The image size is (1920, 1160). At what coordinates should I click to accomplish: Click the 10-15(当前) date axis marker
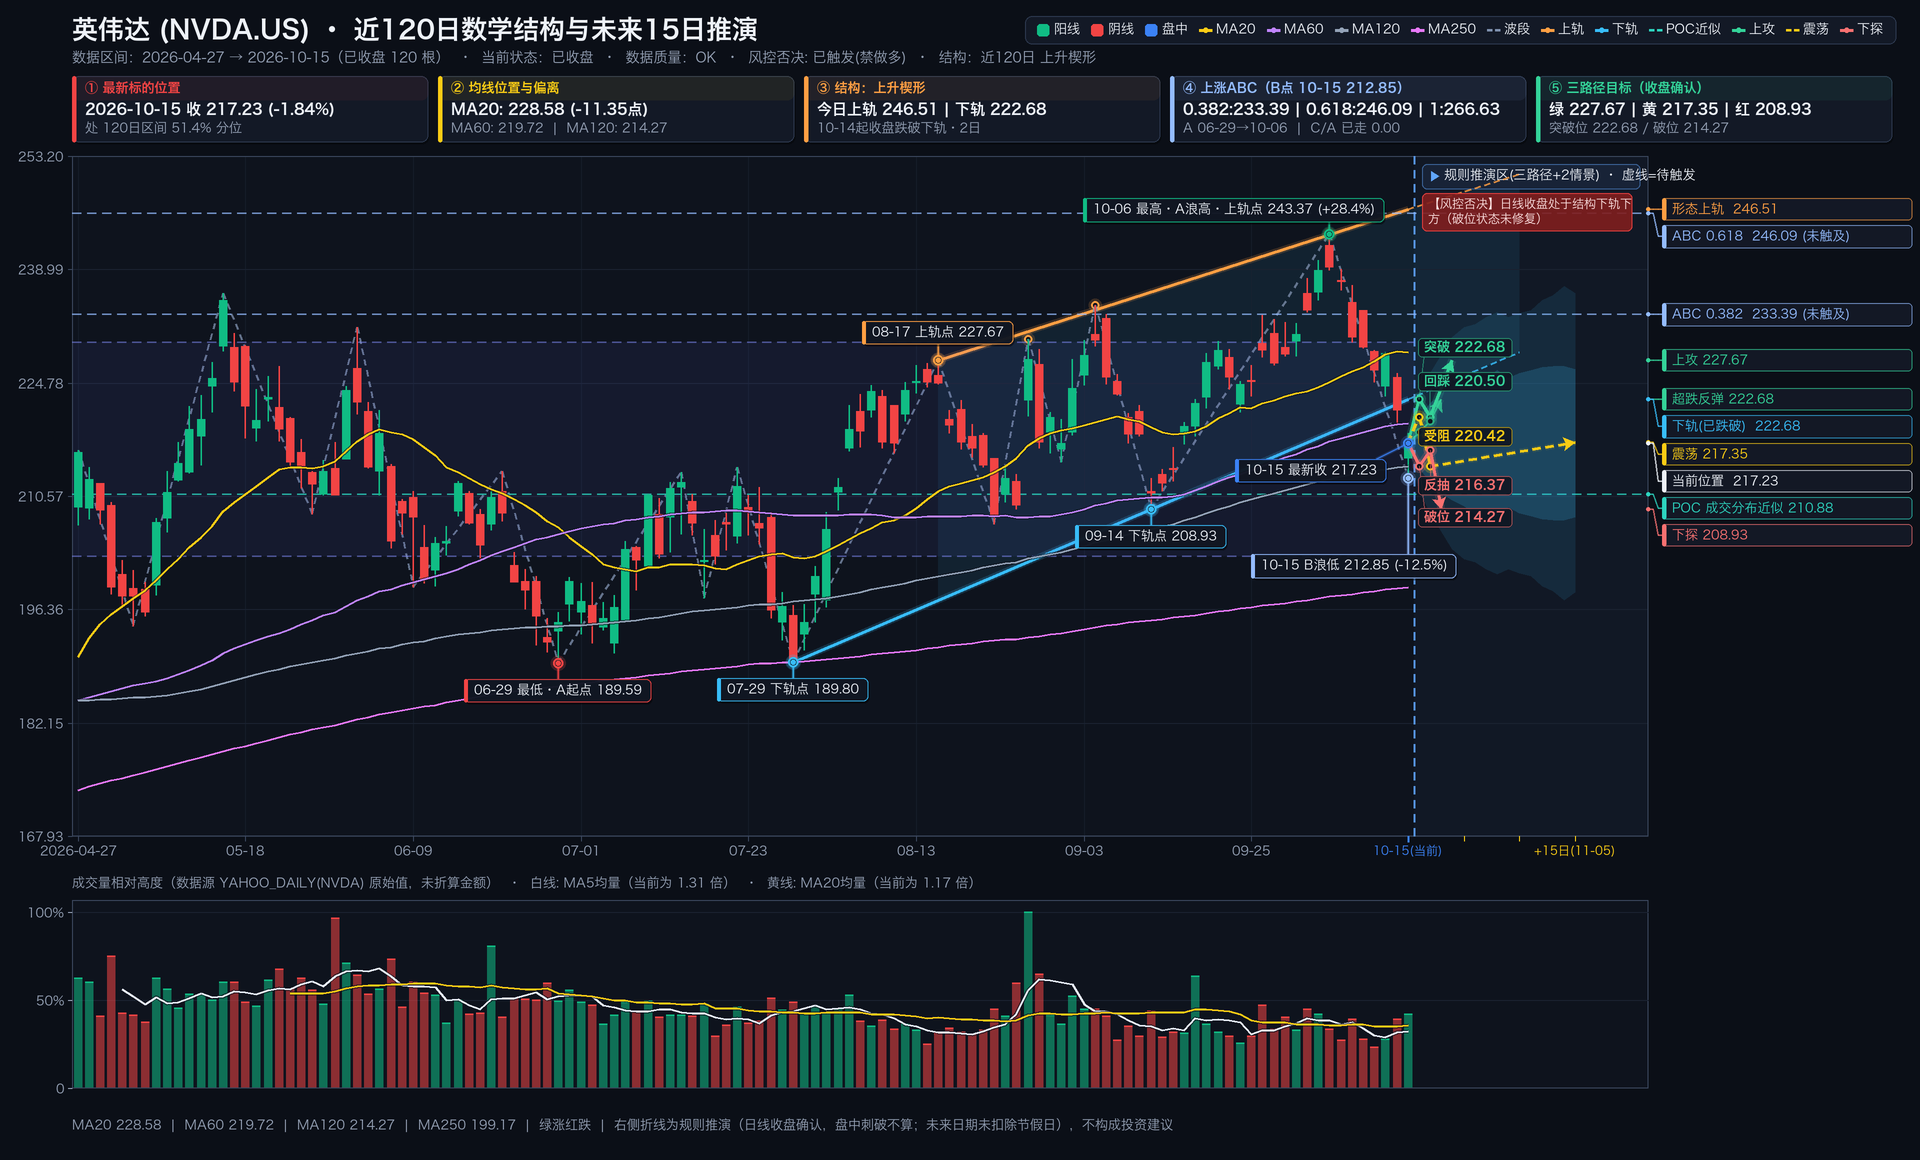pyautogui.click(x=1407, y=851)
